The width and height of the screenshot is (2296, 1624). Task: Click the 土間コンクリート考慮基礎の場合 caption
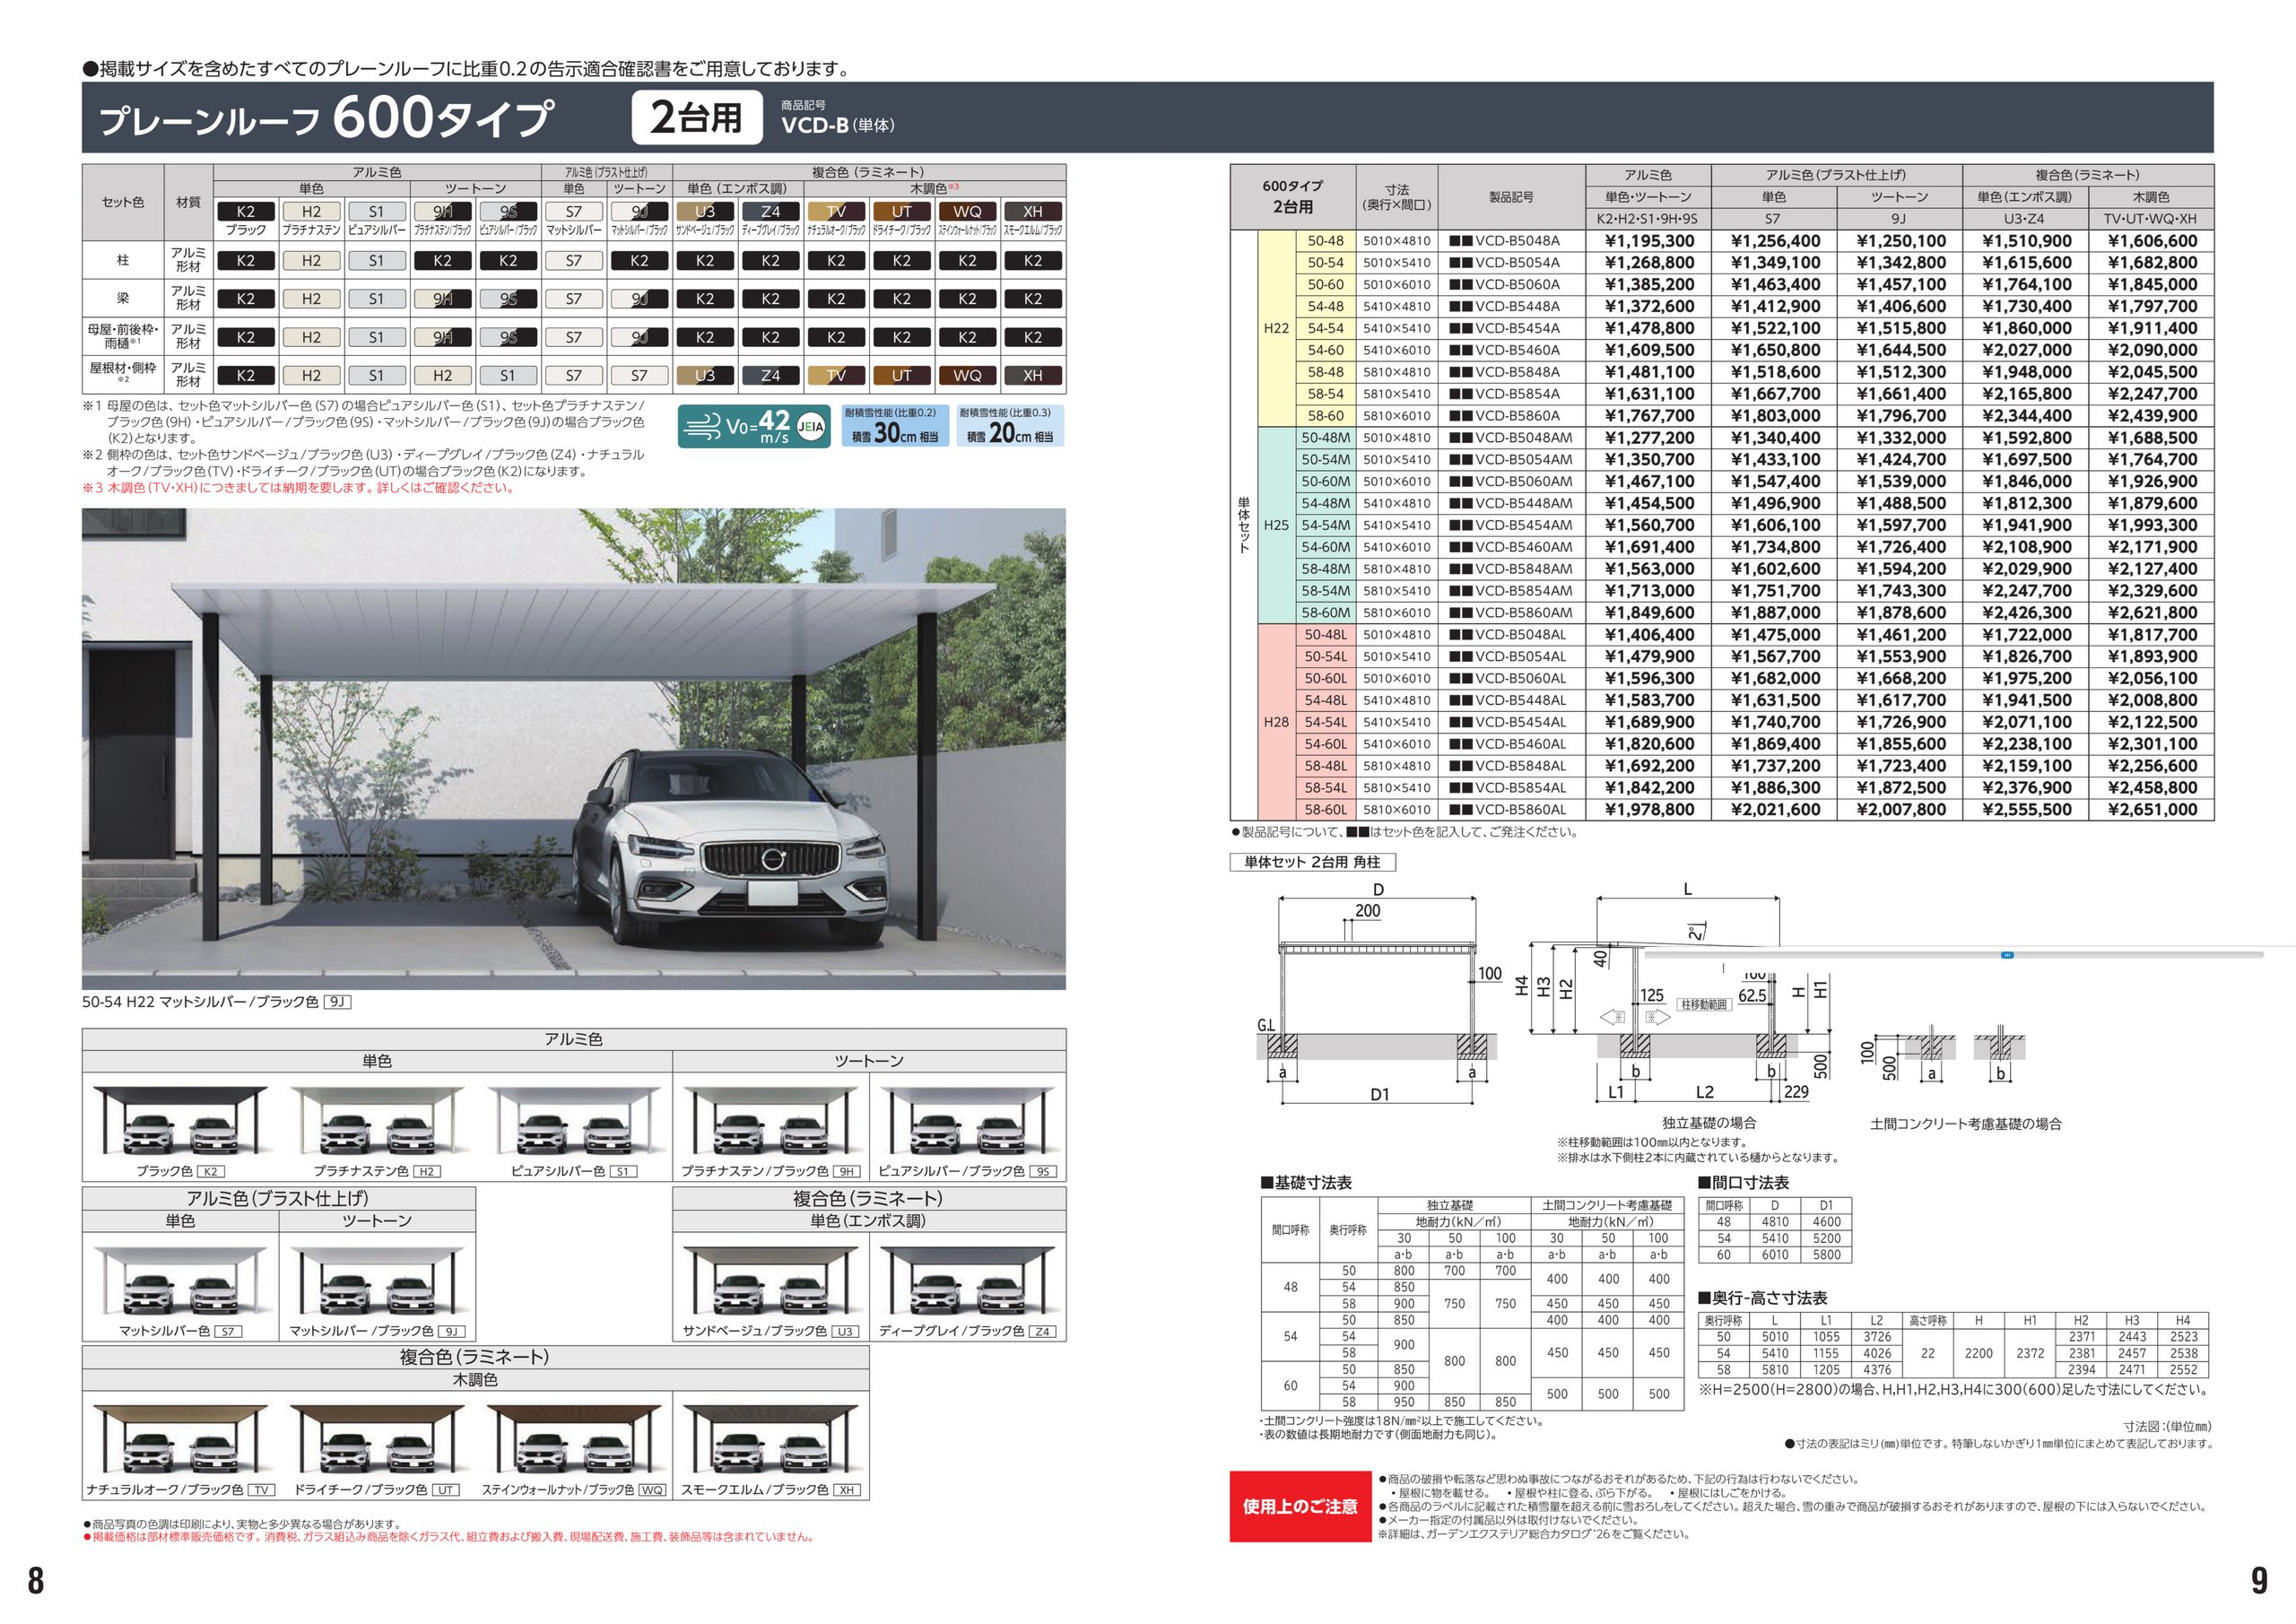tap(1966, 1124)
